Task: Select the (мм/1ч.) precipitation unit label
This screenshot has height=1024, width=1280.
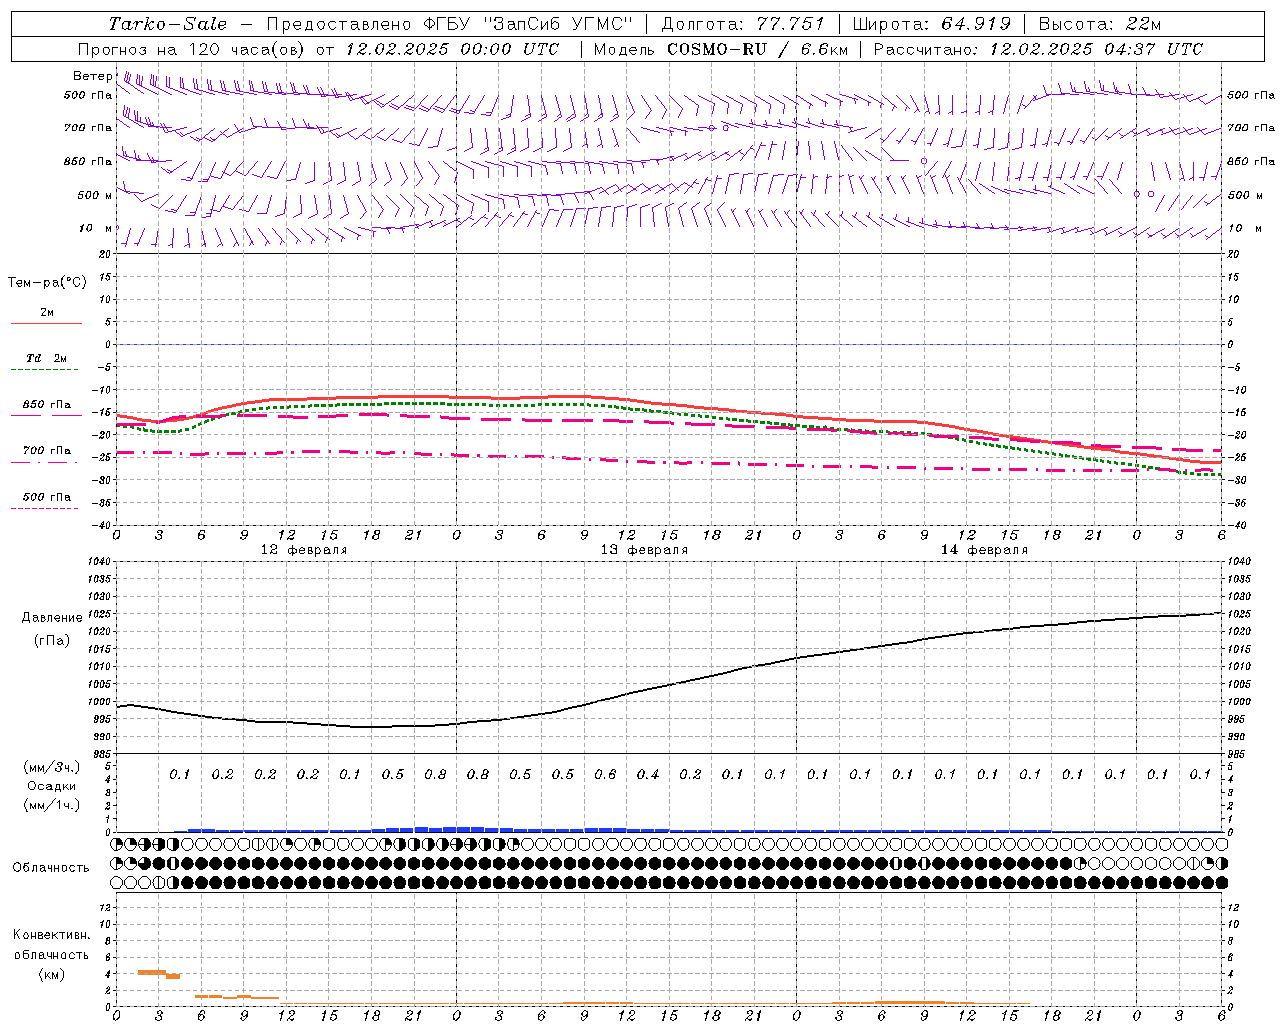Action: coord(52,805)
